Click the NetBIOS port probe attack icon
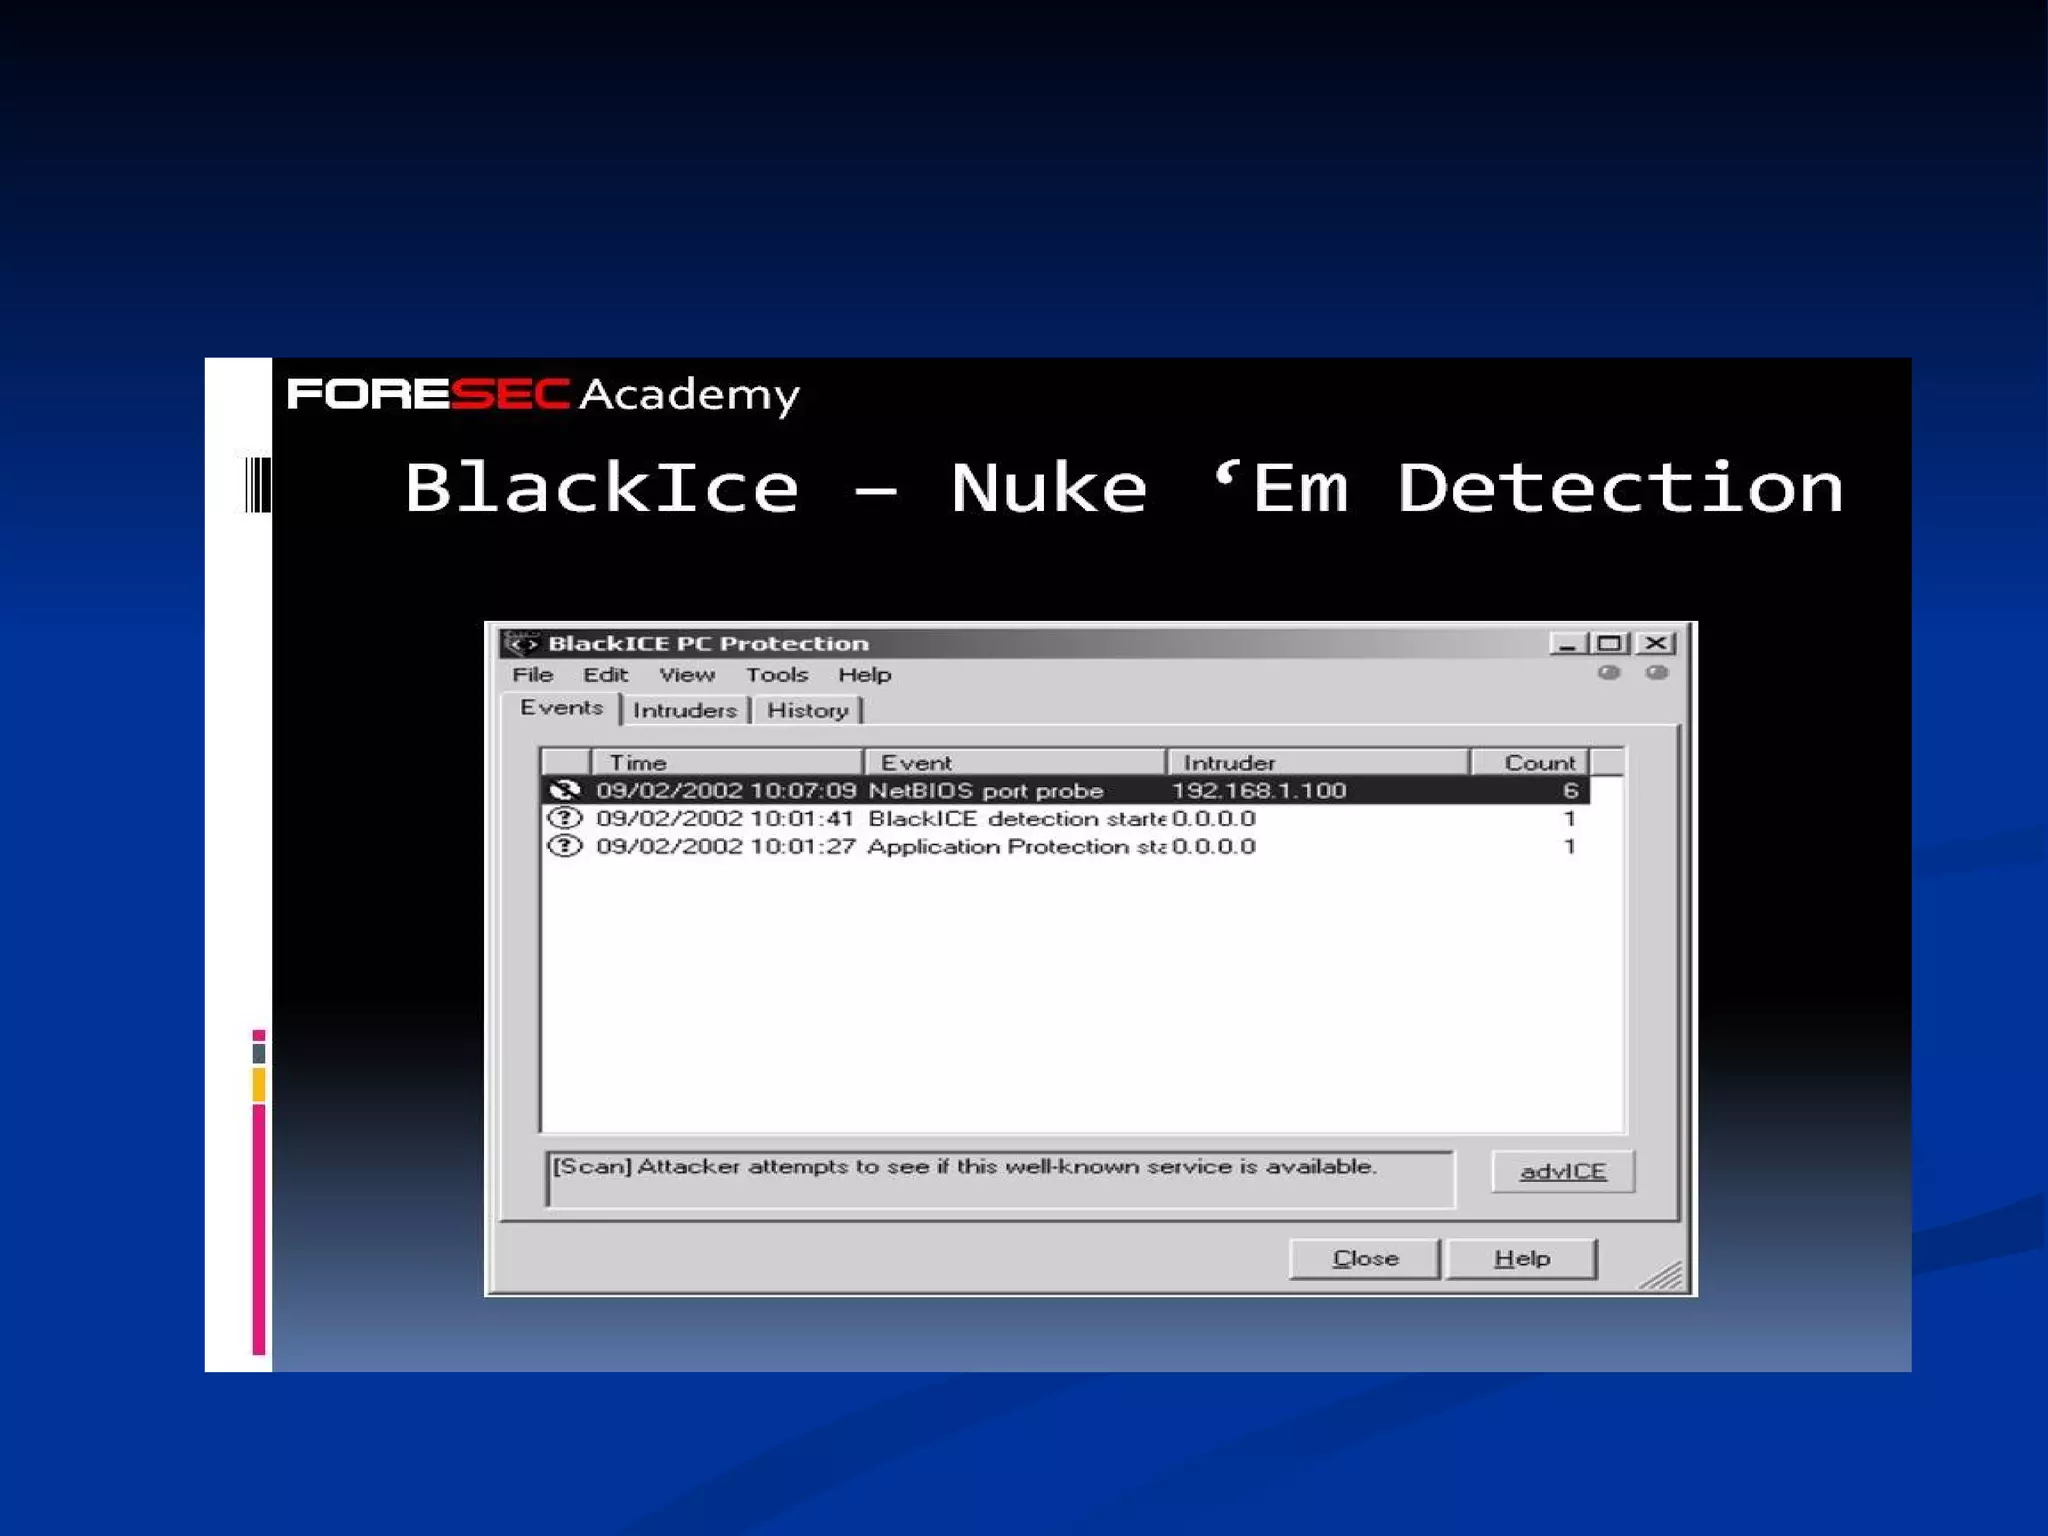The height and width of the screenshot is (1536, 2048). [x=565, y=790]
